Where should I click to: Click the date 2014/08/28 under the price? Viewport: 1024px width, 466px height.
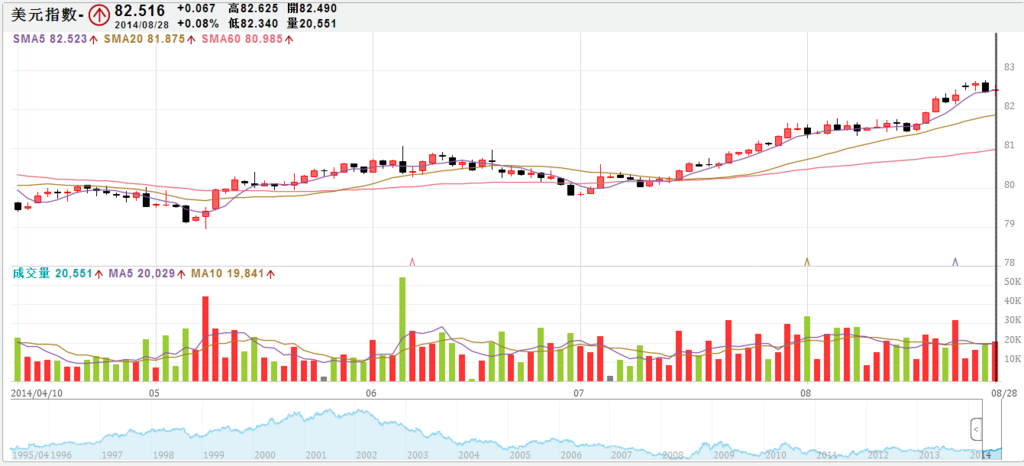pos(143,23)
